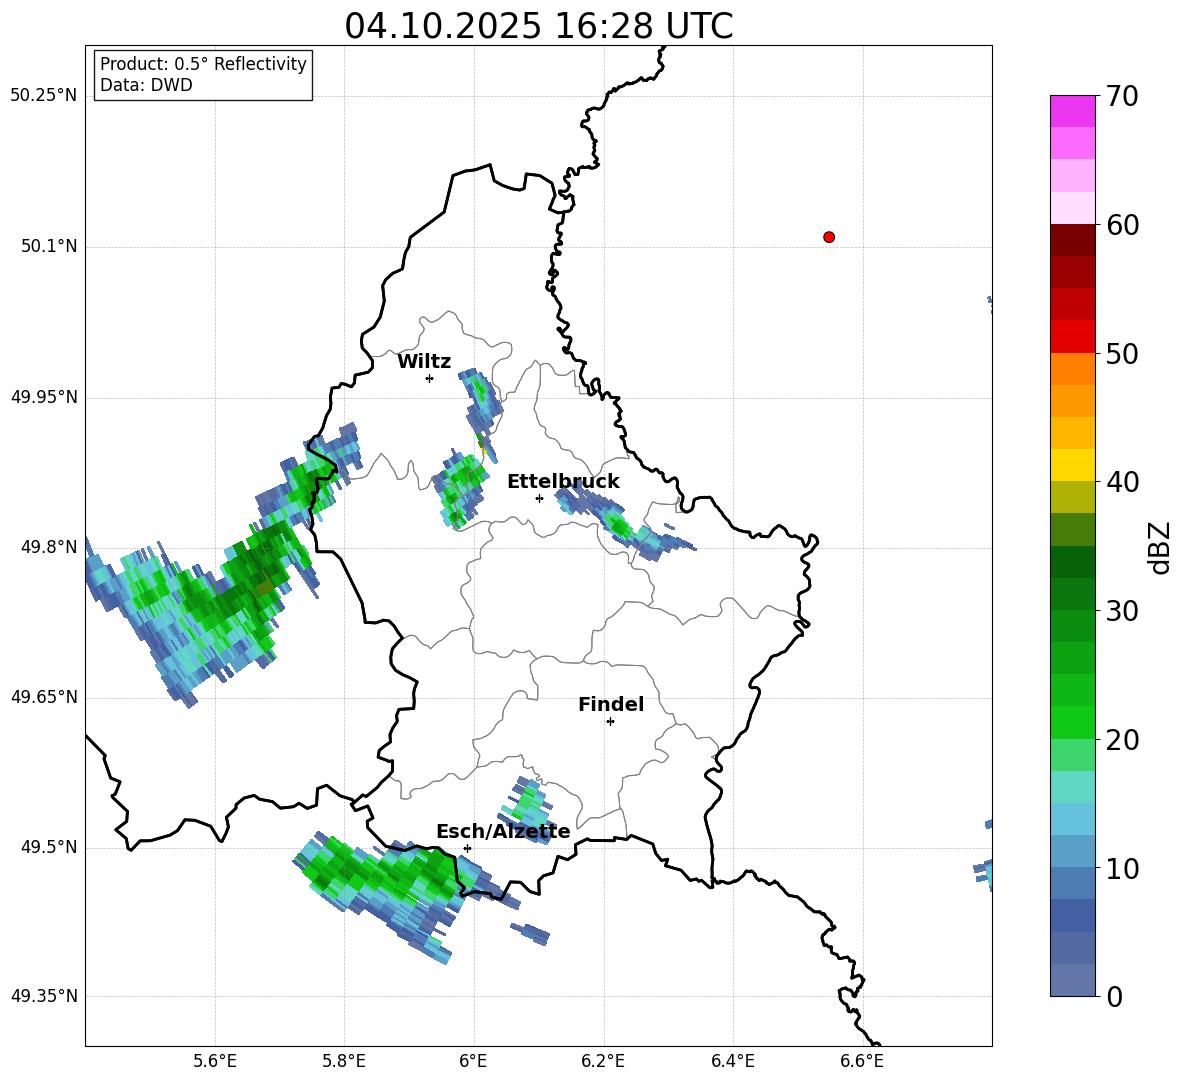1184x1081 pixels.
Task: Click the latitude label 49.65°N
Action: (x=44, y=697)
